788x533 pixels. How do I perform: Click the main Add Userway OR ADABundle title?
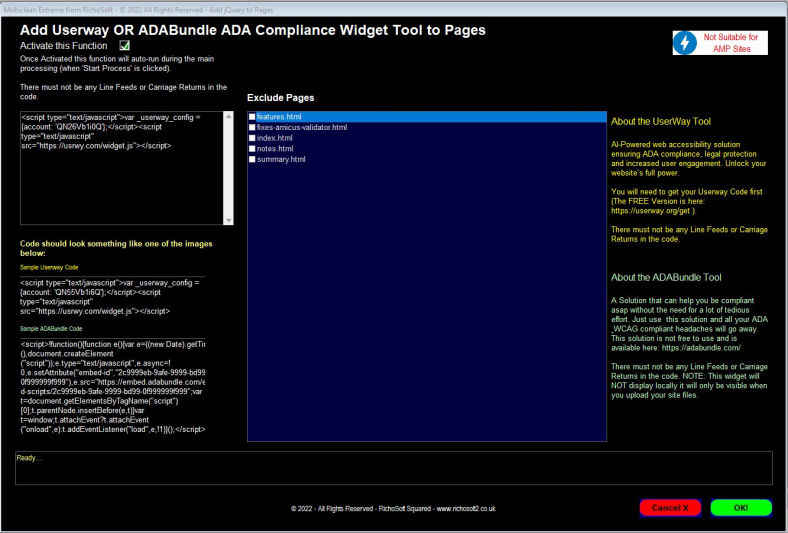253,30
